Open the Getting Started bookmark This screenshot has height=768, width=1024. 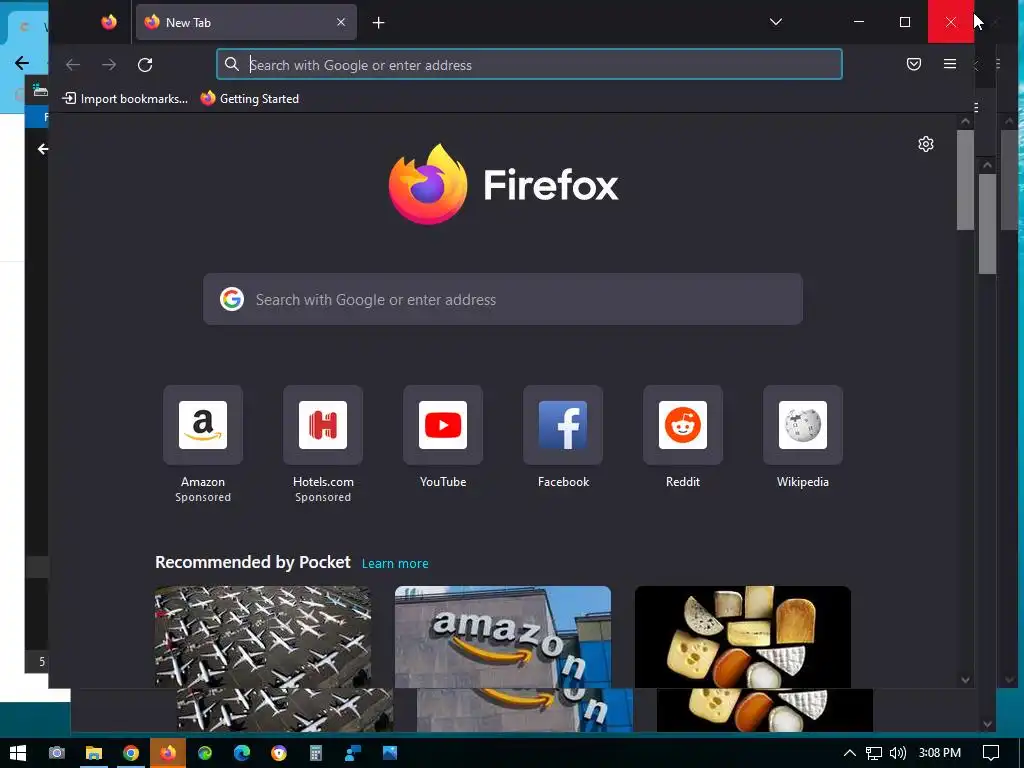point(250,99)
